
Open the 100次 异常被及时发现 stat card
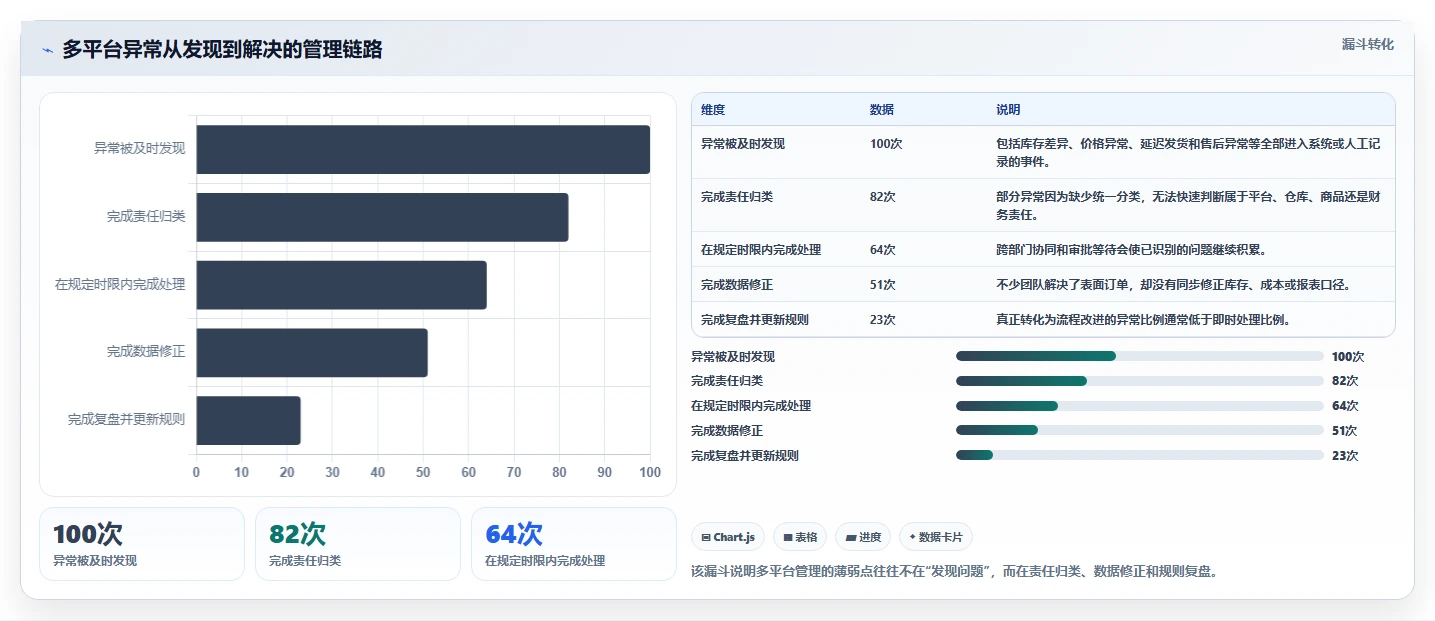(x=142, y=544)
